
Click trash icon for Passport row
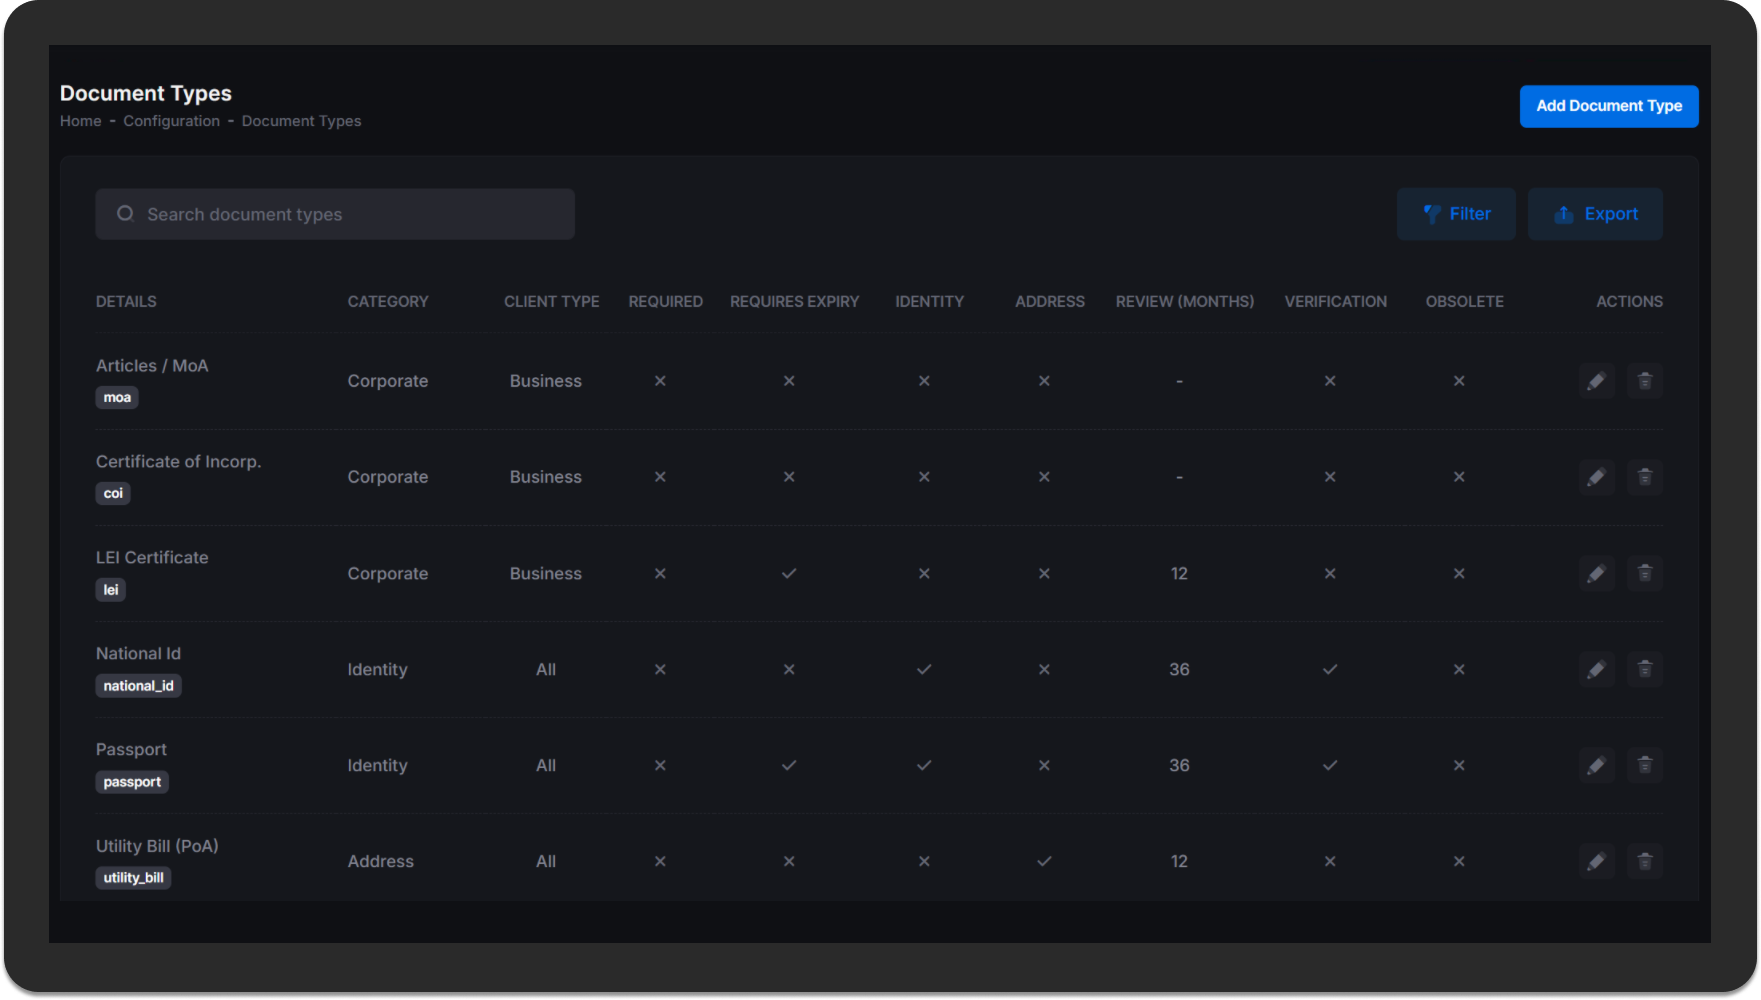[x=1644, y=765]
